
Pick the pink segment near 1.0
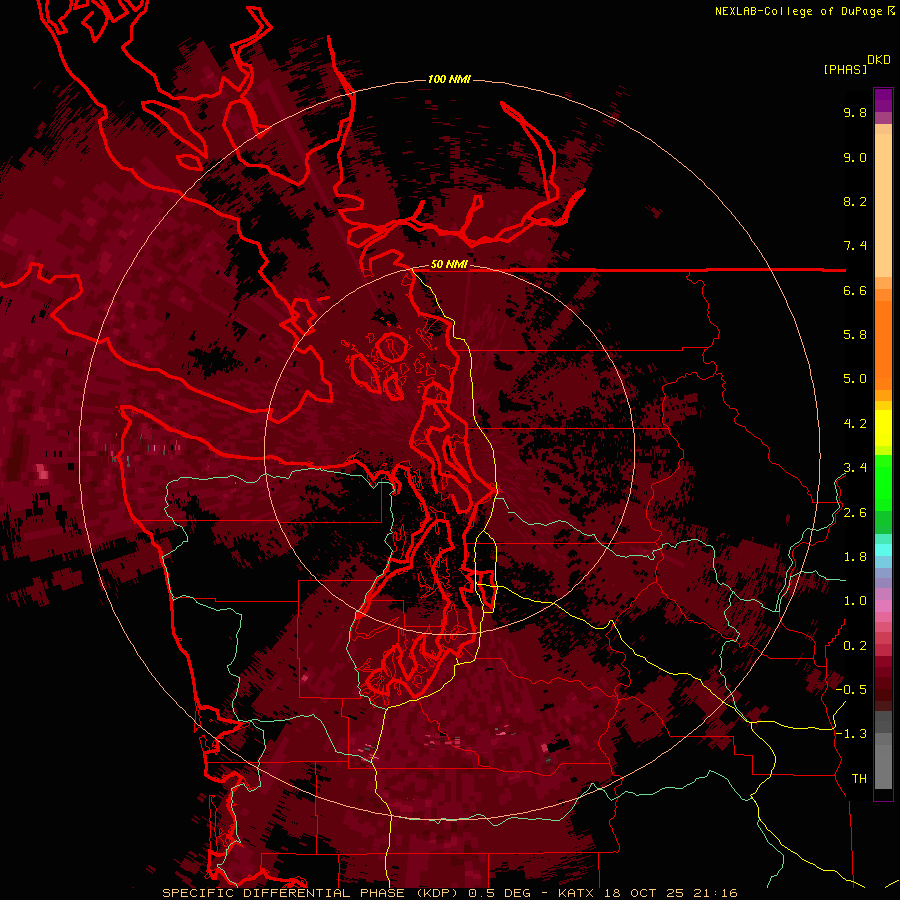[883, 606]
